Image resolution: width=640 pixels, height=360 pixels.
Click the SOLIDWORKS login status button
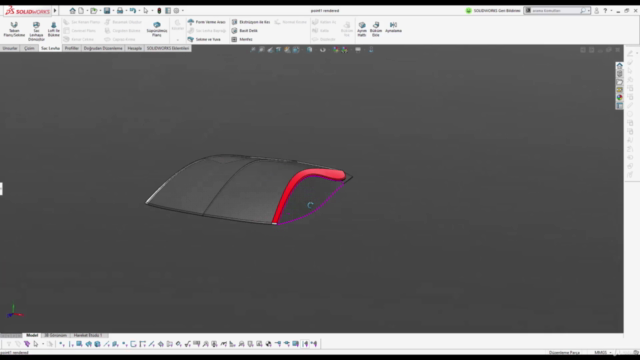coord(493,11)
